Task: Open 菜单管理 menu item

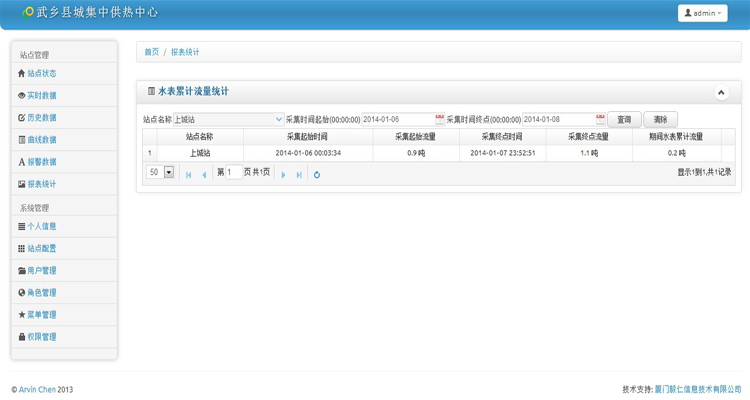Action: coord(42,314)
